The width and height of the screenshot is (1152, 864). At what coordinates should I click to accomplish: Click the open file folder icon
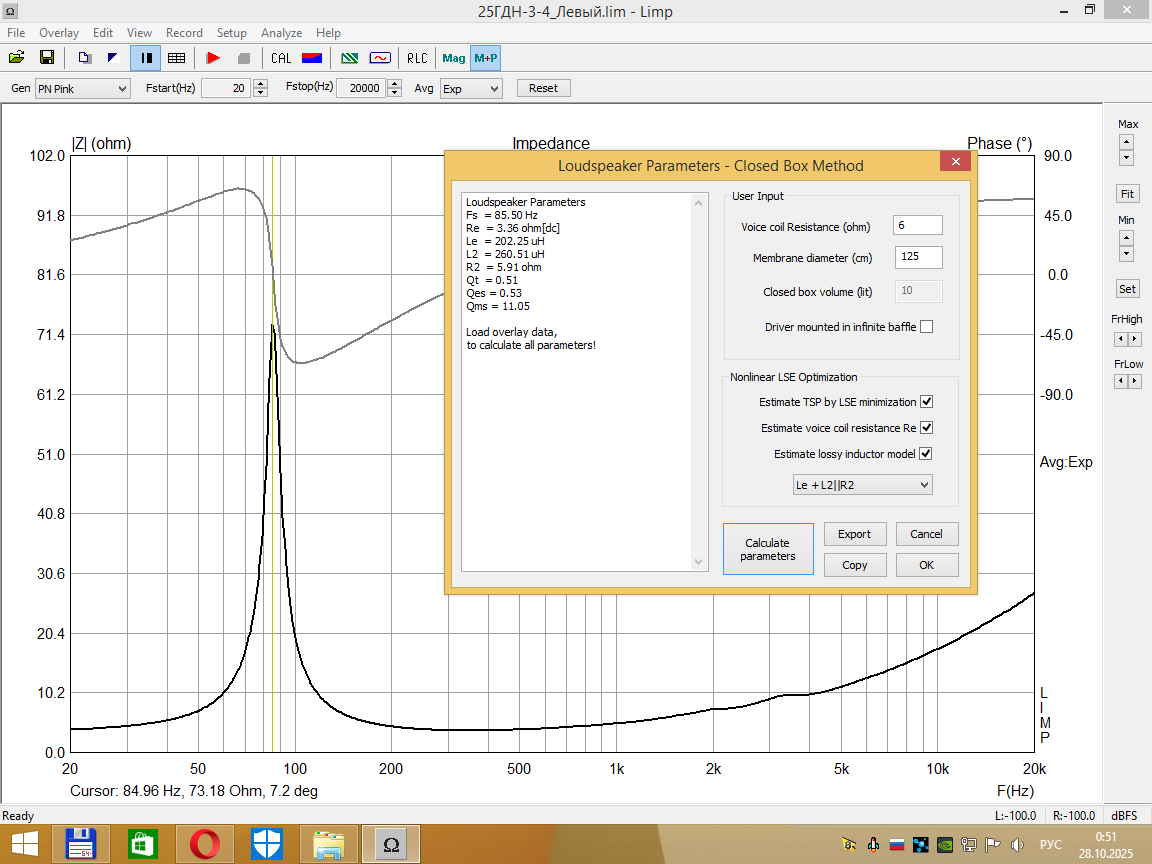(17, 58)
